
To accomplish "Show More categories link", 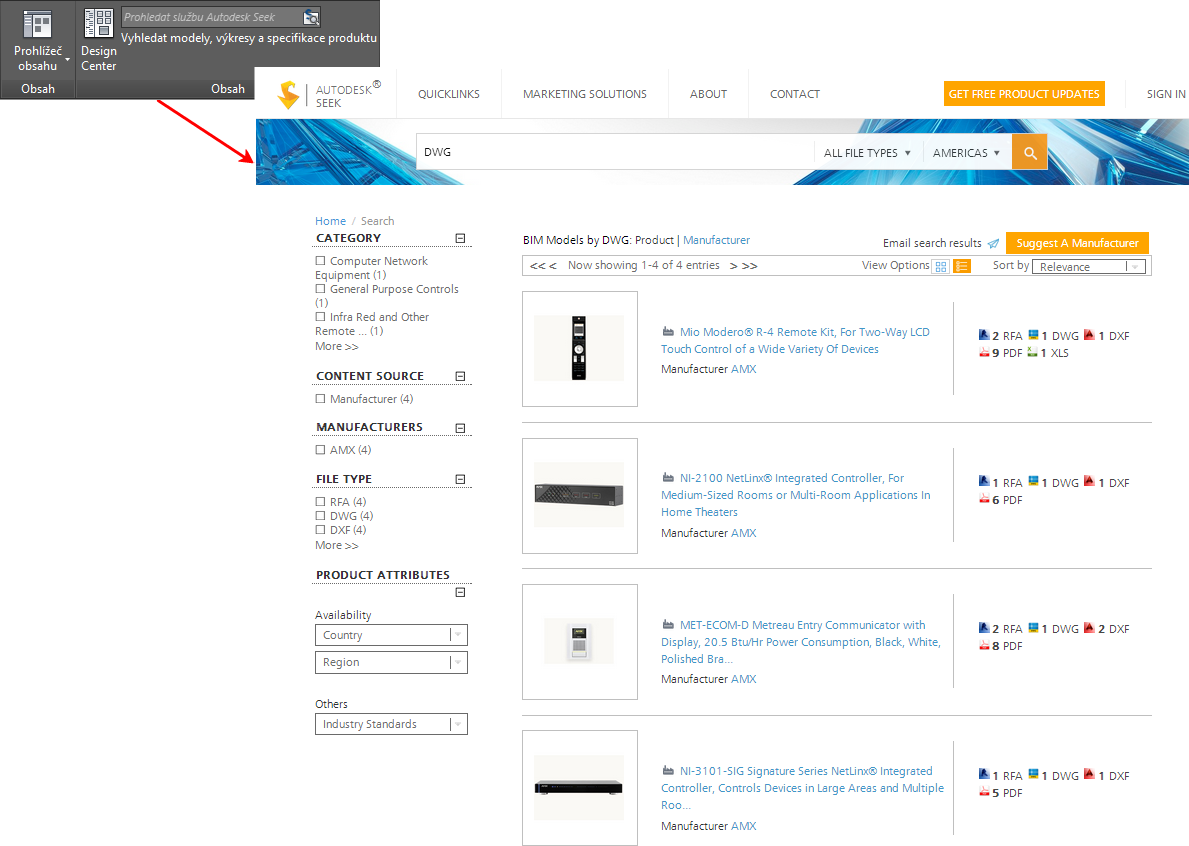I will (337, 346).
